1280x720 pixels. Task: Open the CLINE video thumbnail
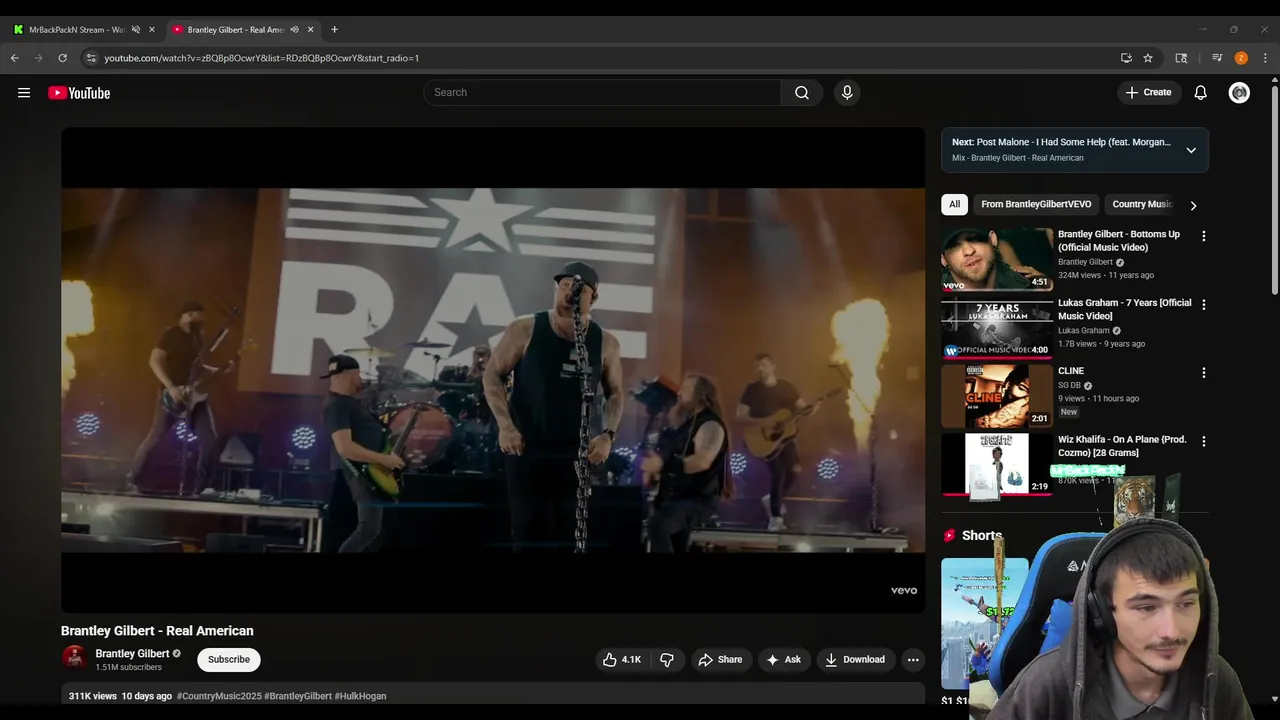pos(997,396)
